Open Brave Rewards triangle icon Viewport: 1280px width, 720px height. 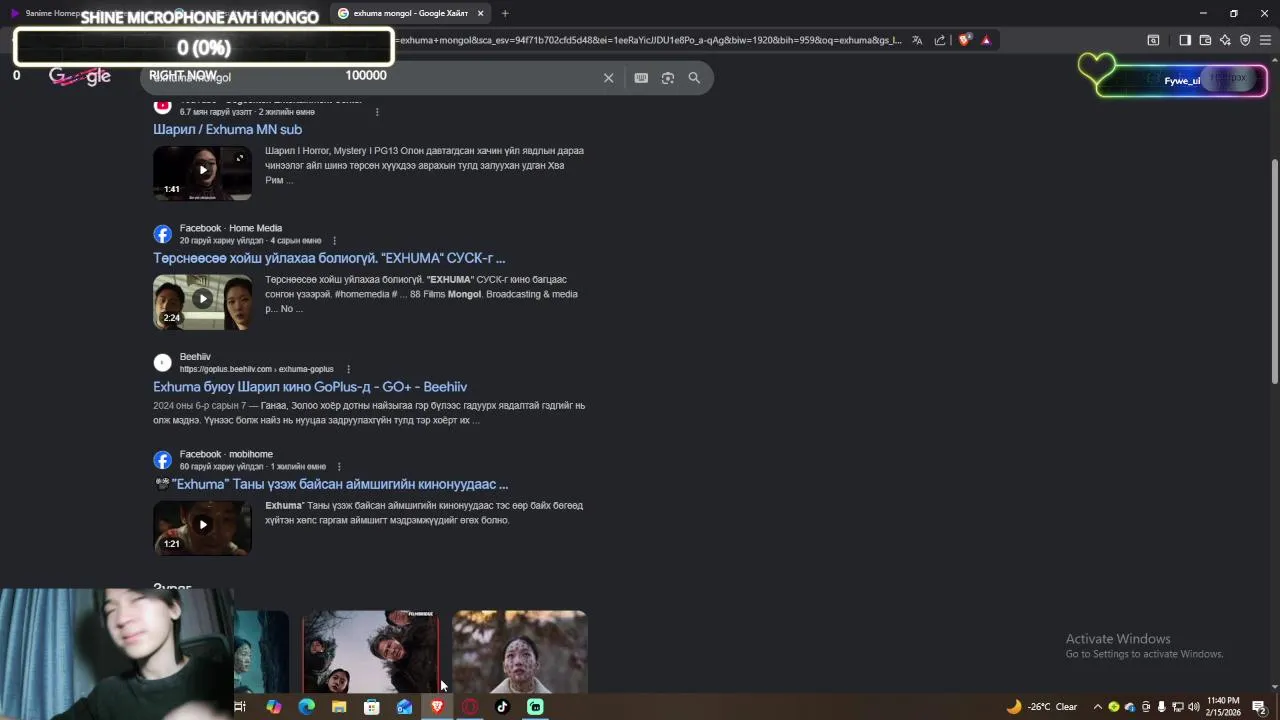(986, 40)
